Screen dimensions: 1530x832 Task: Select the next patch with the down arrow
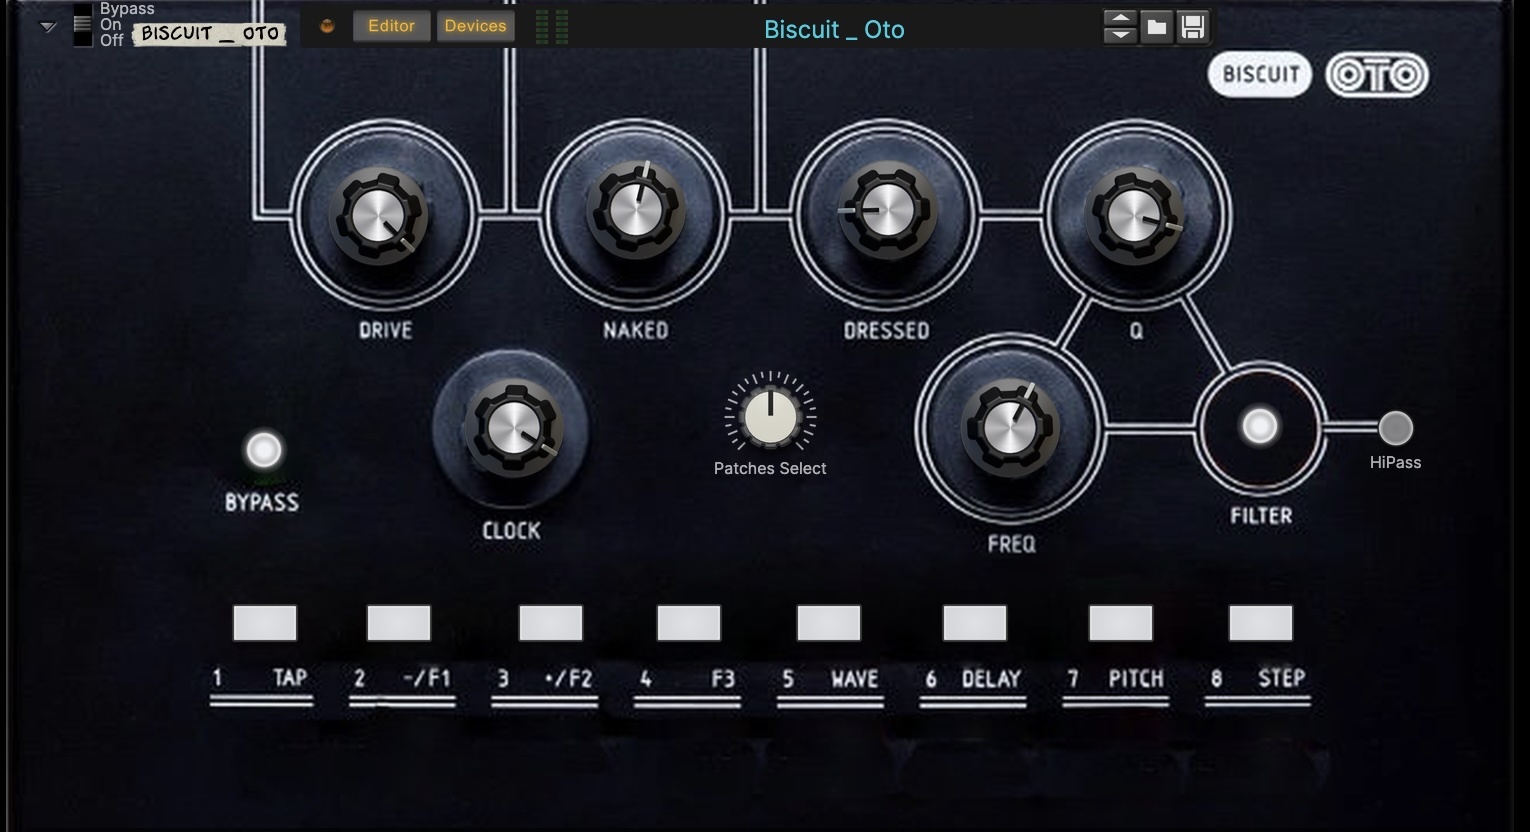pyautogui.click(x=1120, y=35)
